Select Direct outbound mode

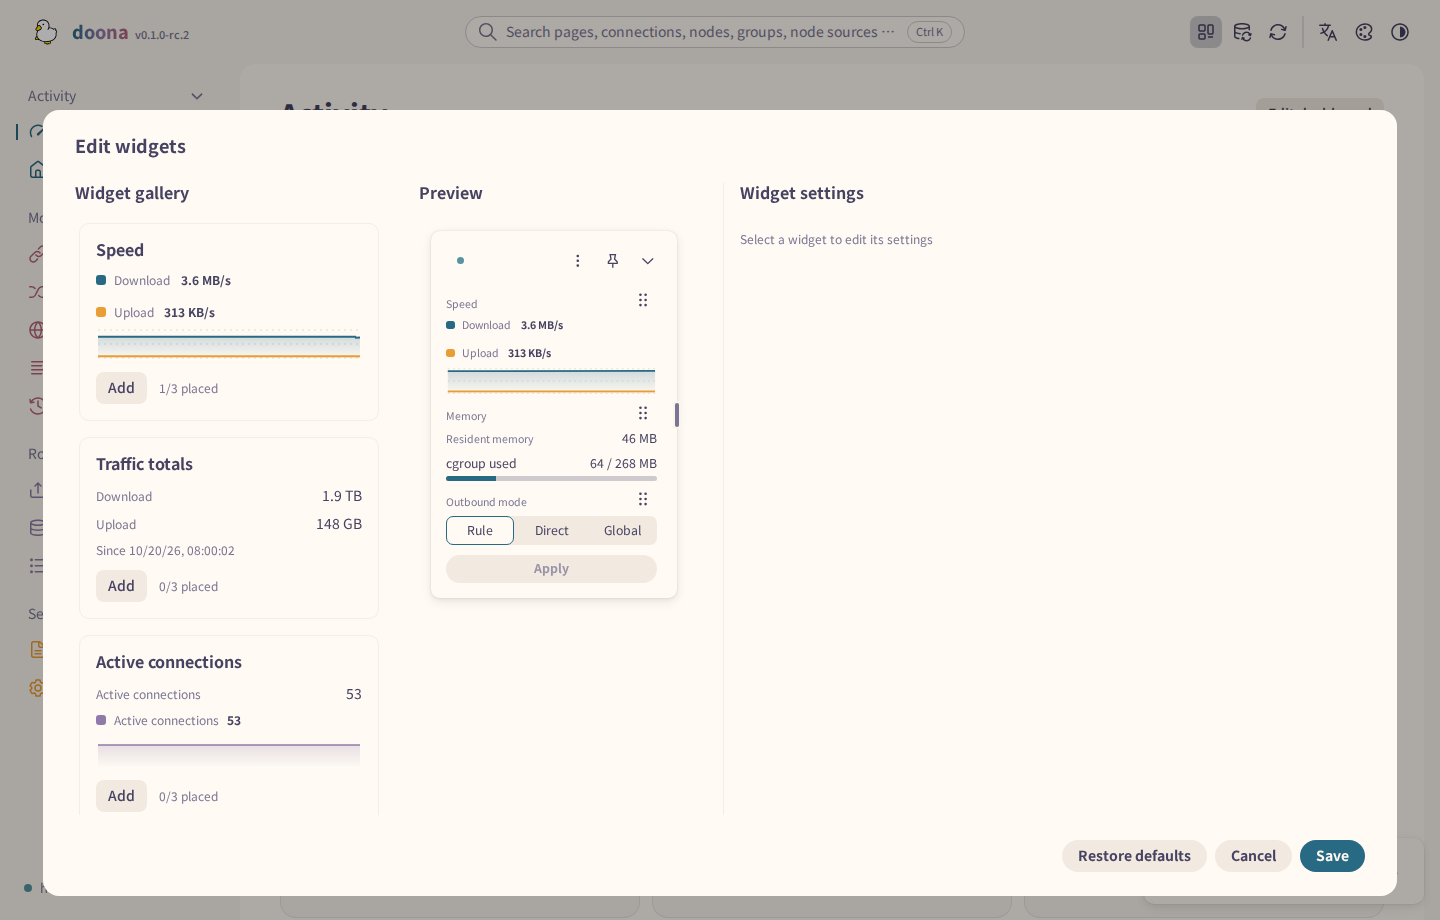[551, 531]
